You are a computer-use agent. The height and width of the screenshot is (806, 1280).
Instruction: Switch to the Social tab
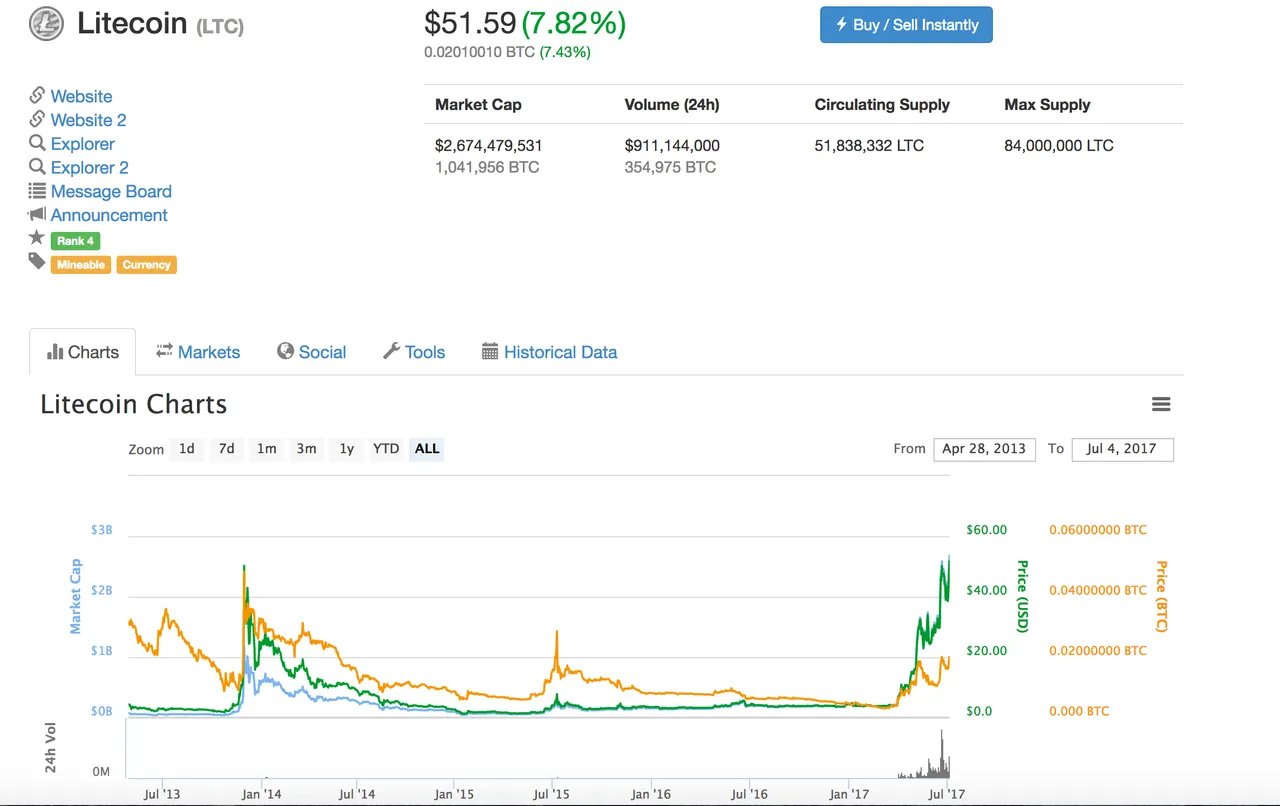point(311,352)
